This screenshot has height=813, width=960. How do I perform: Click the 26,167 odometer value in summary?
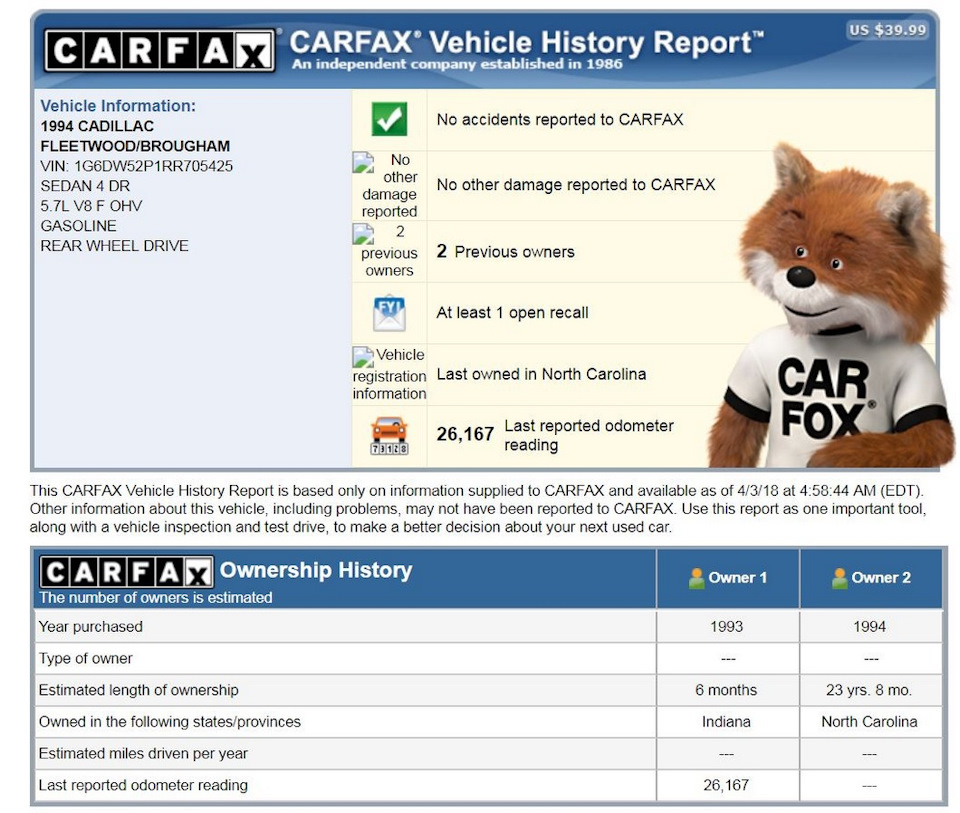pos(465,434)
